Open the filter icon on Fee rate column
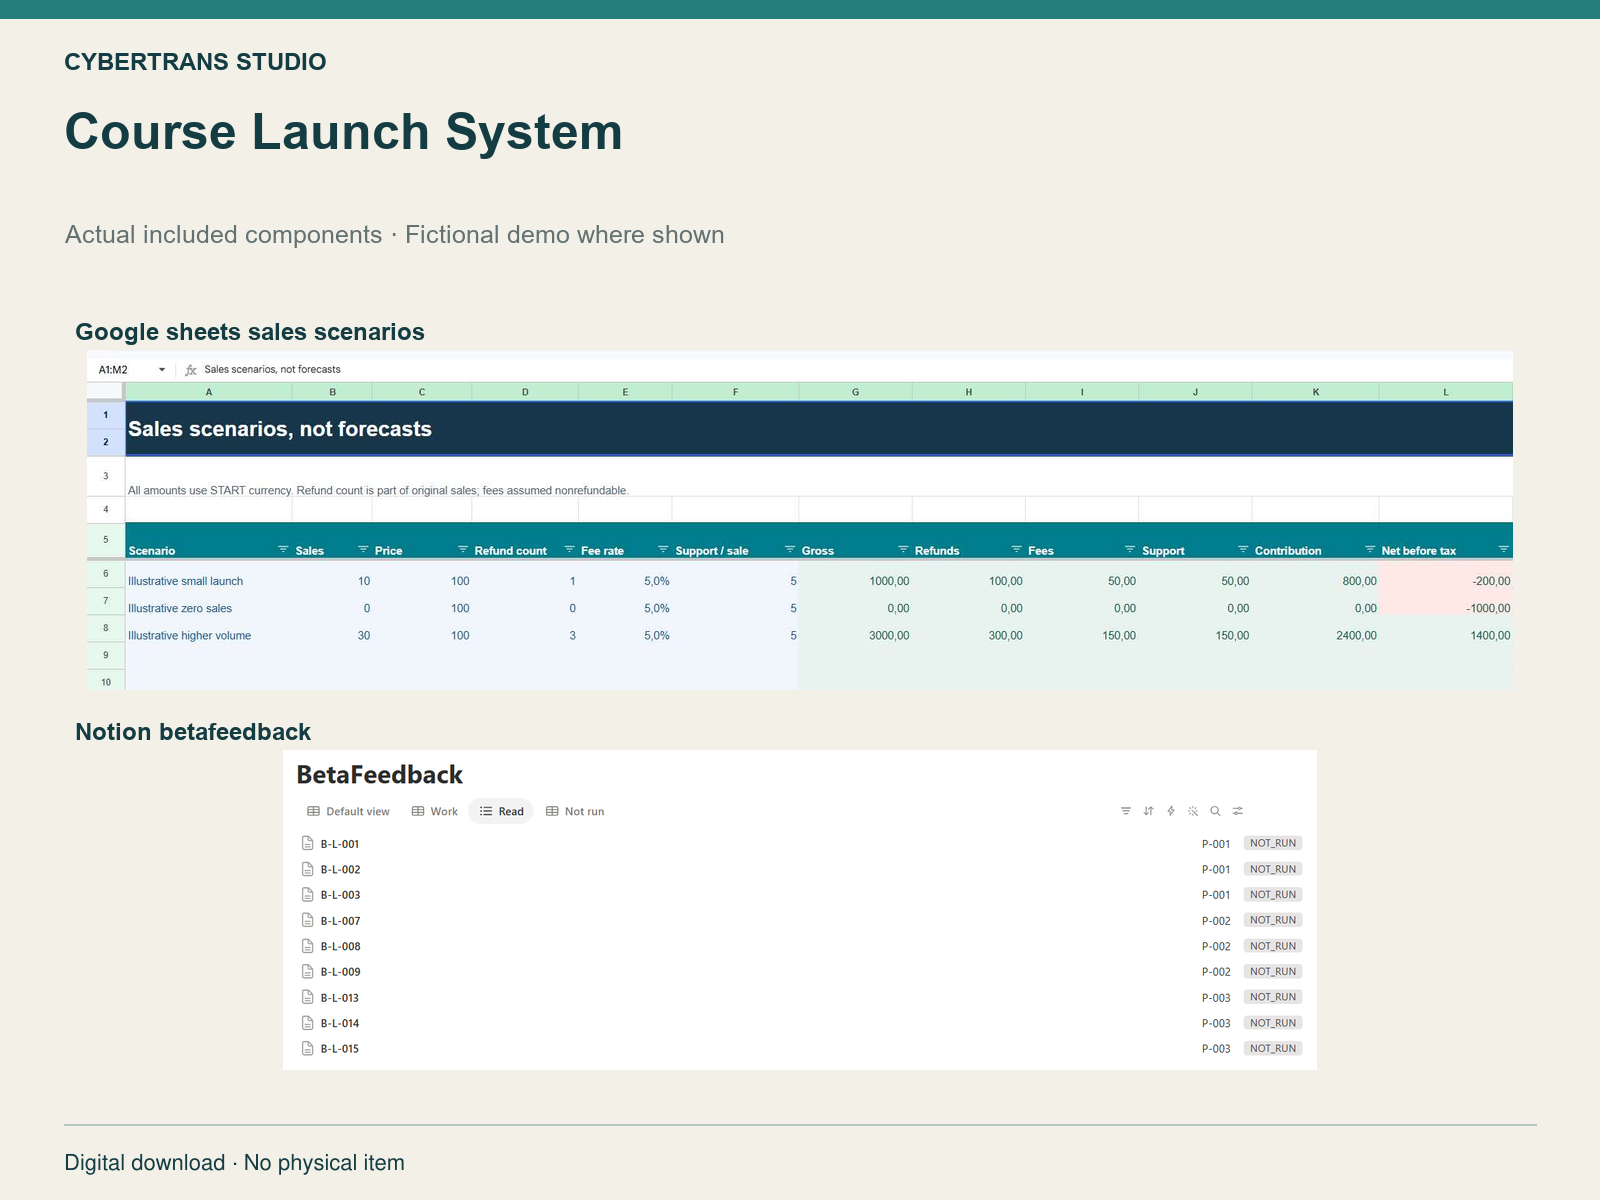 [x=663, y=549]
